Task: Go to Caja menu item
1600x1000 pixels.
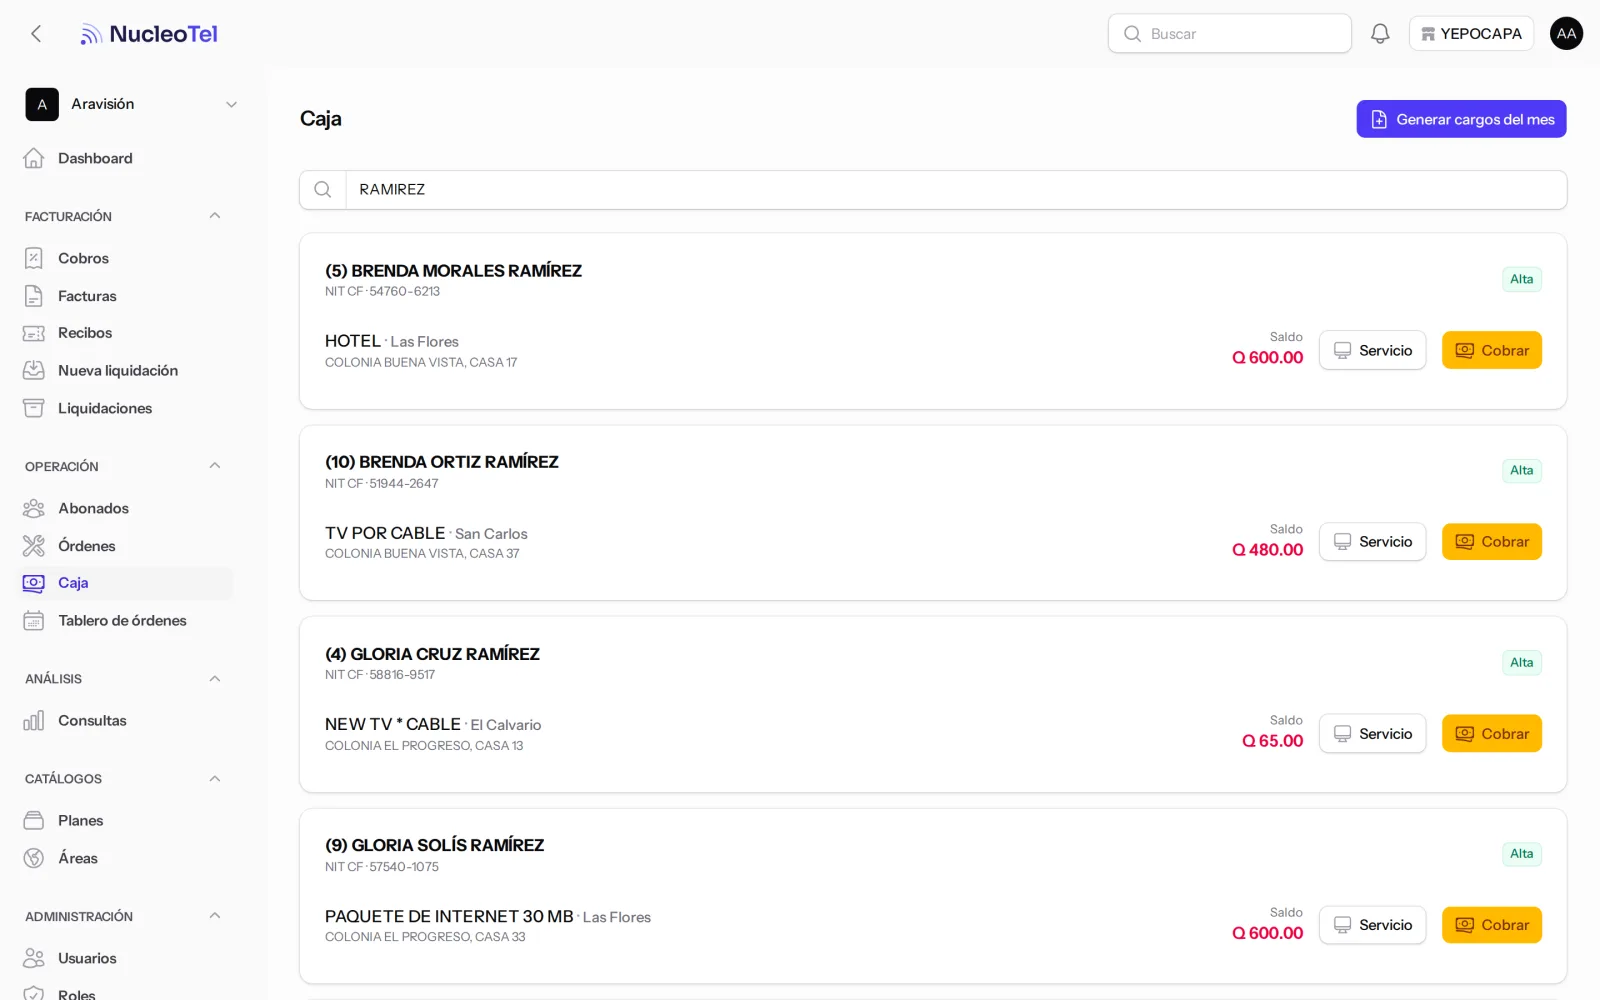Action: 126,583
